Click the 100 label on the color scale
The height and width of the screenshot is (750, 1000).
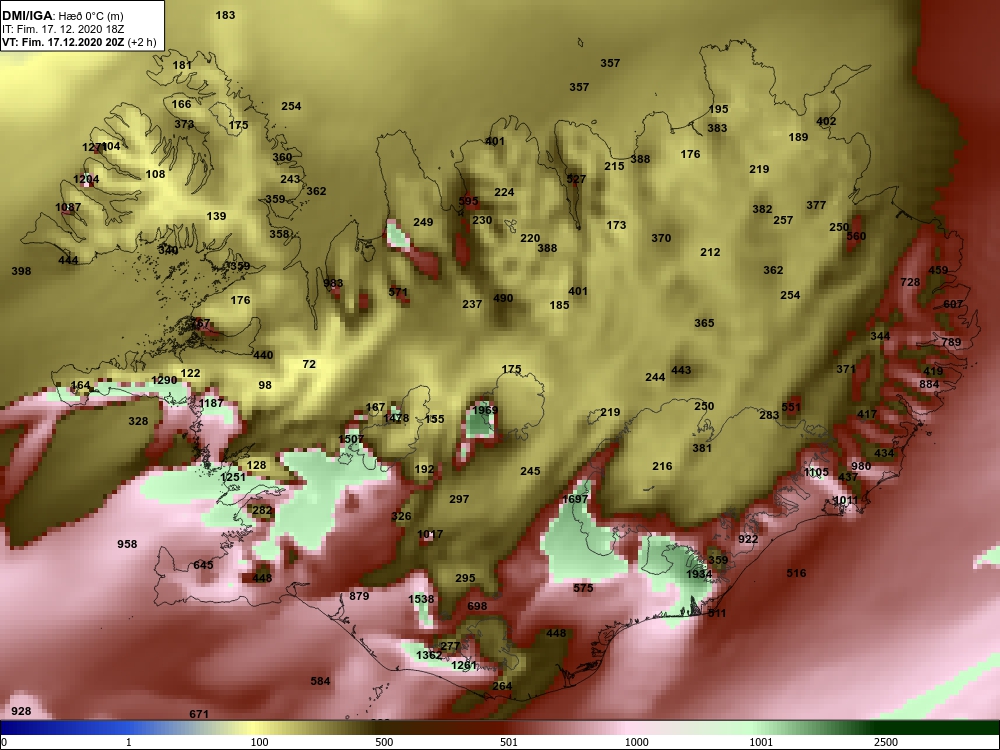[260, 742]
